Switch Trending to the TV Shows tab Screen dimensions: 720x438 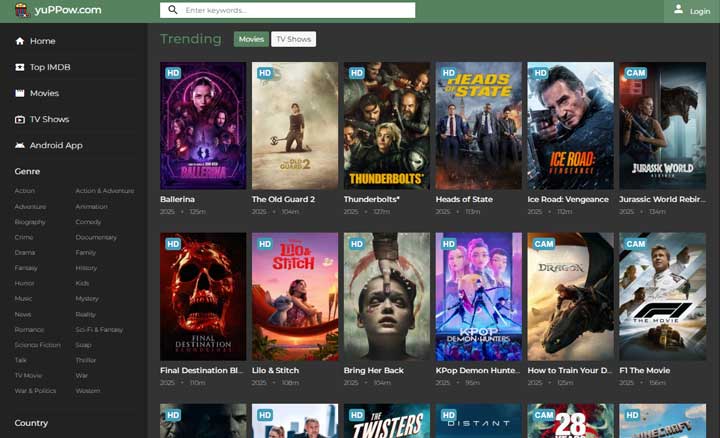tap(293, 39)
